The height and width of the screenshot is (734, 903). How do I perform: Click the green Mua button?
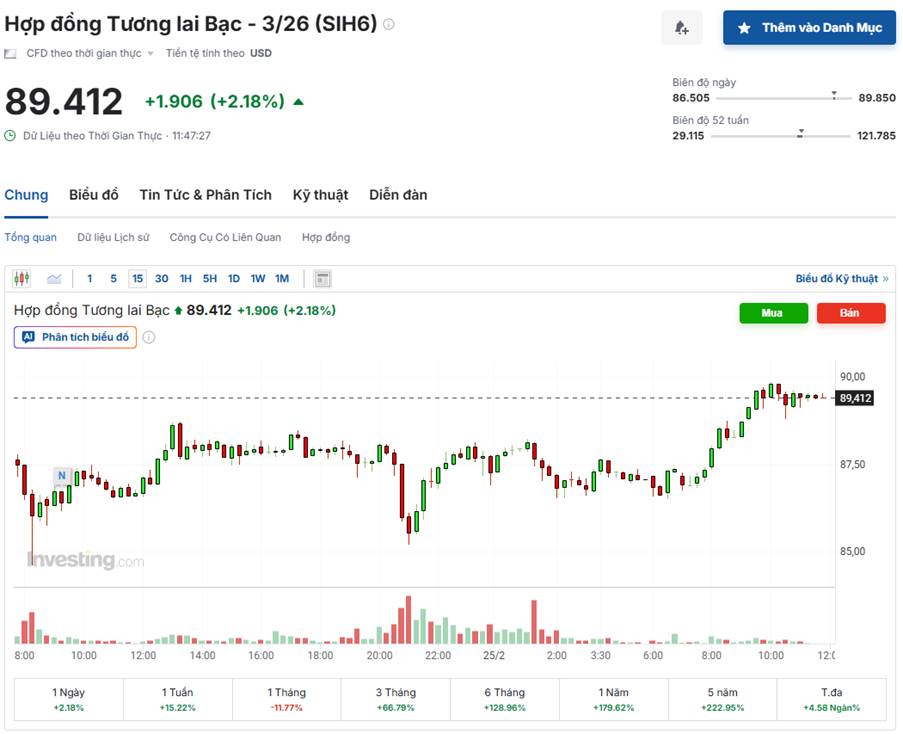773,313
